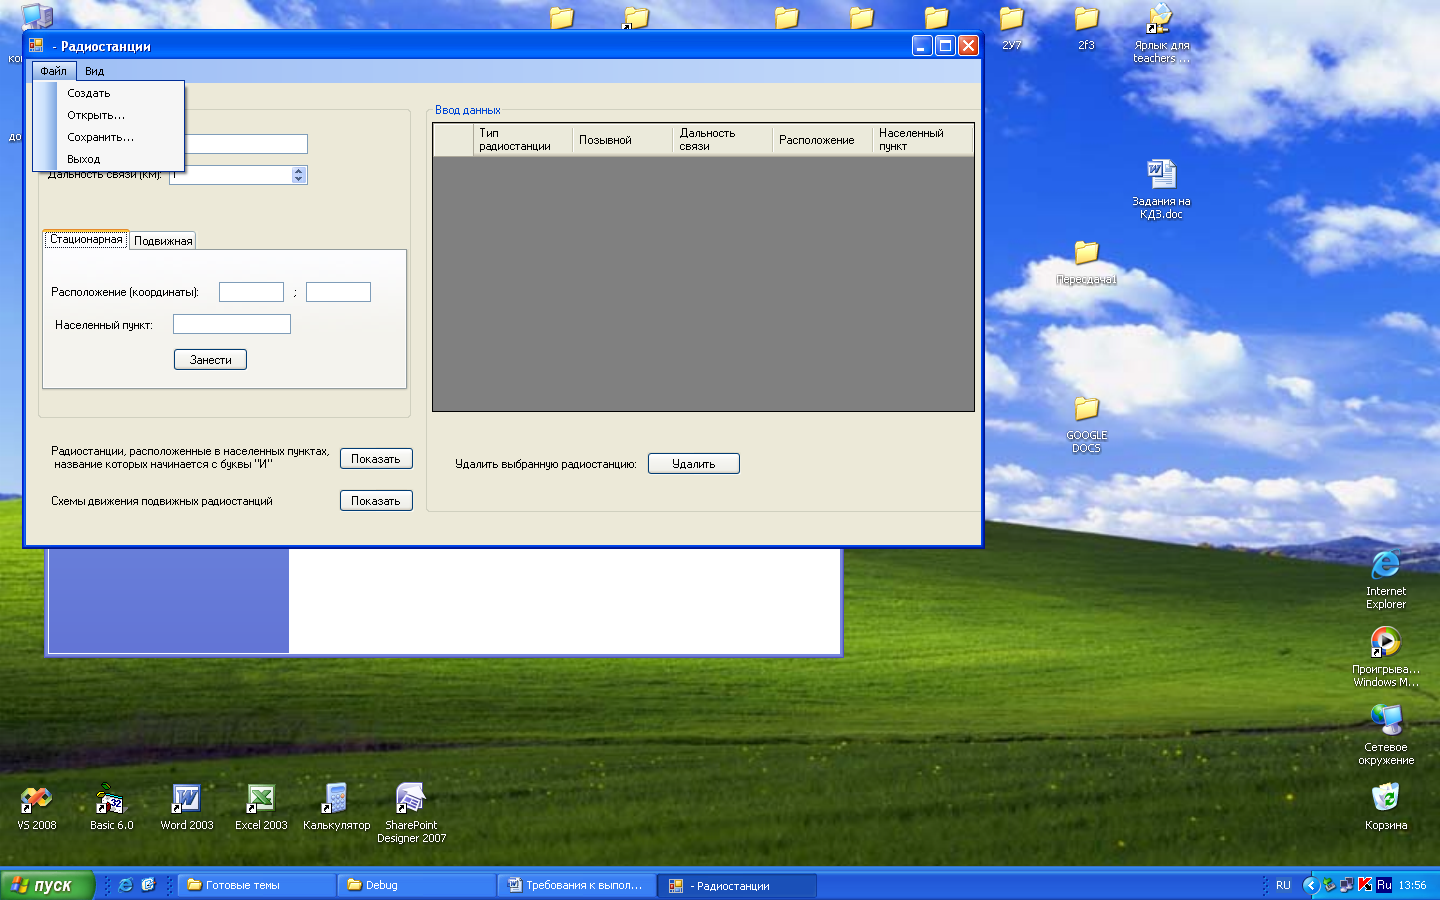The width and height of the screenshot is (1440, 900).
Task: Click the Ввод данных group label
Action: (x=467, y=110)
